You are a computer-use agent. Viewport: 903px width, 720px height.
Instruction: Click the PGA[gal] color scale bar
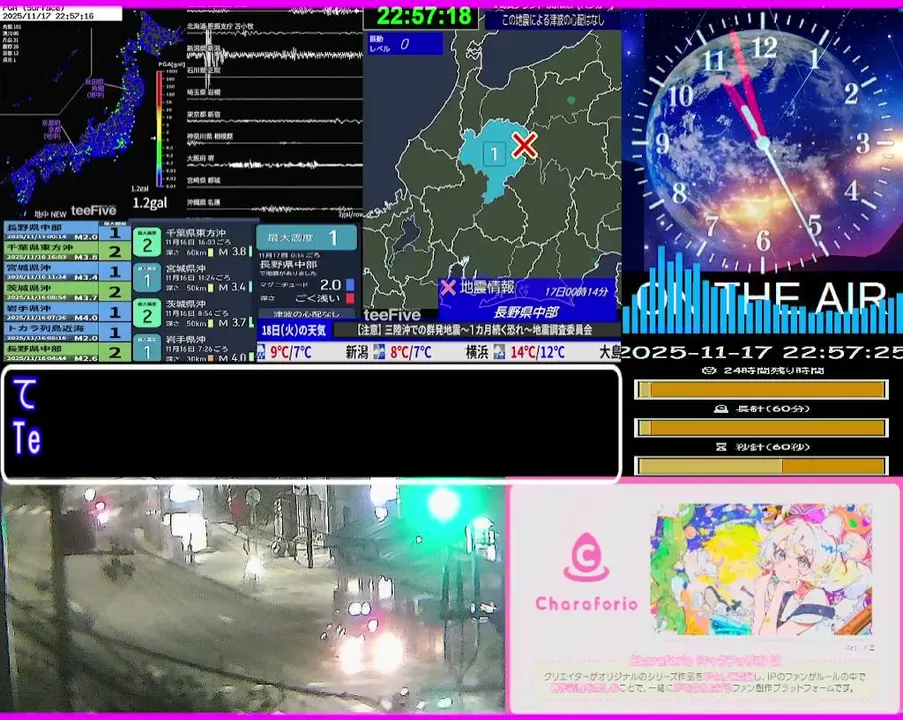[x=159, y=130]
